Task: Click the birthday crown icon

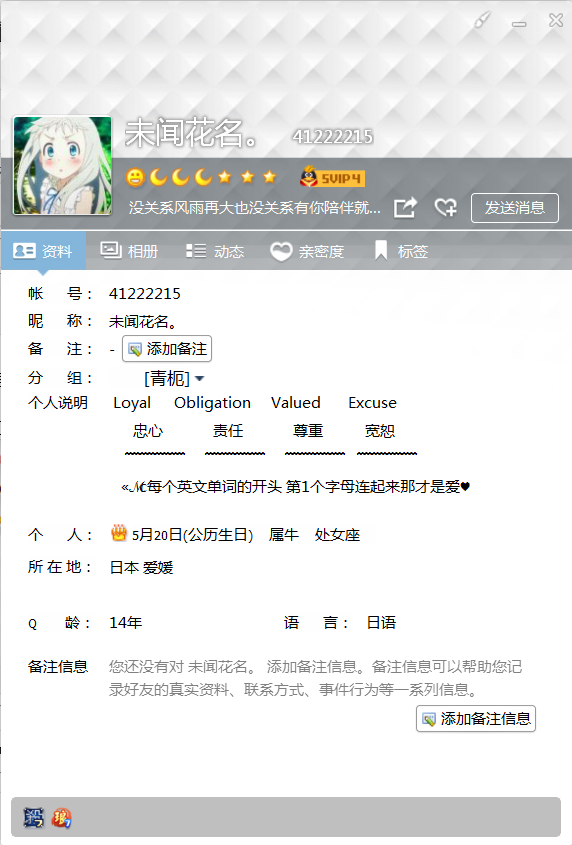Action: pos(119,533)
